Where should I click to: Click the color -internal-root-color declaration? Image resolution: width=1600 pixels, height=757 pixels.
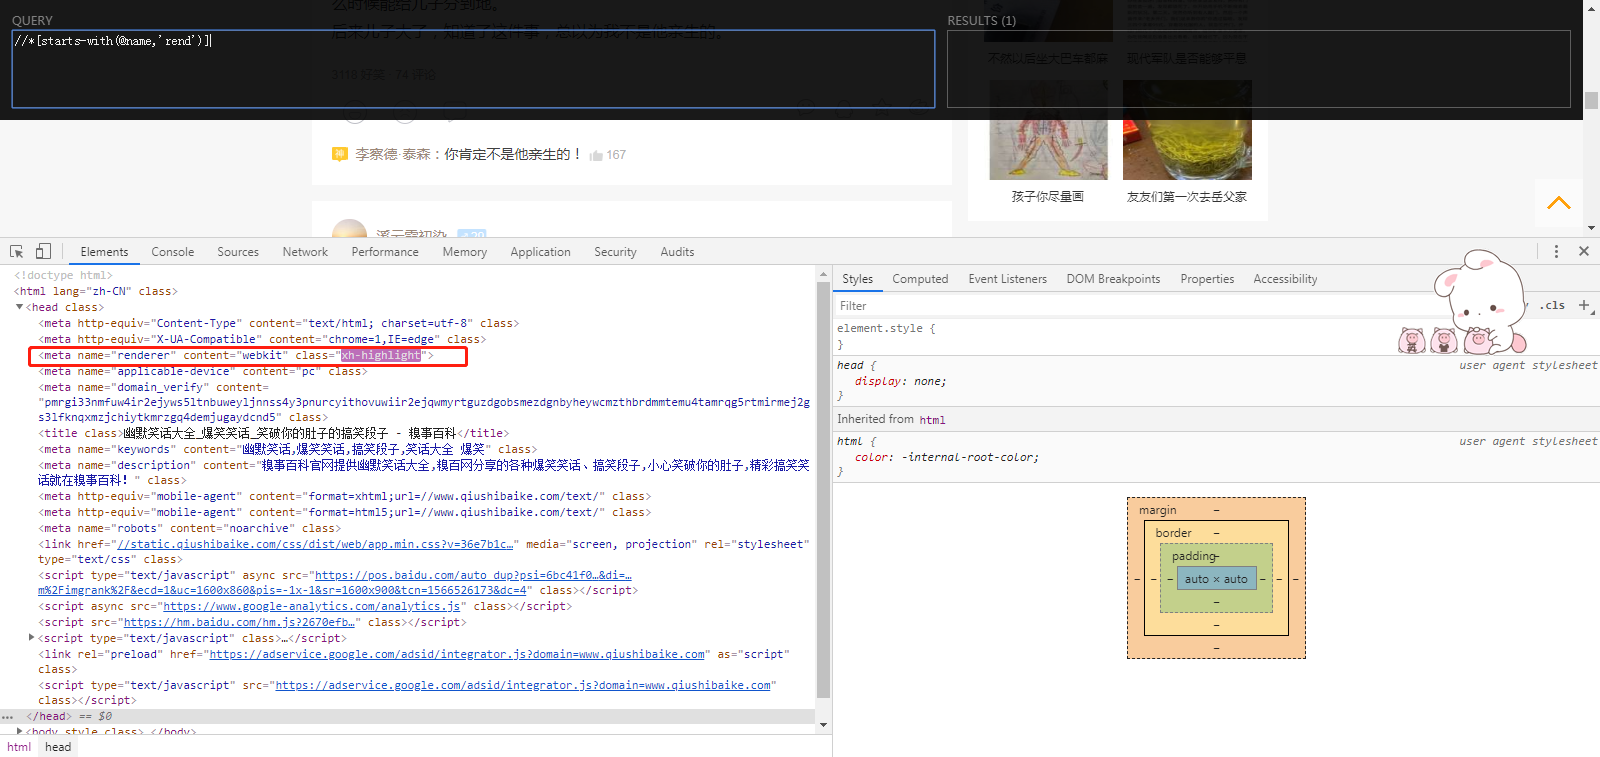pyautogui.click(x=947, y=457)
